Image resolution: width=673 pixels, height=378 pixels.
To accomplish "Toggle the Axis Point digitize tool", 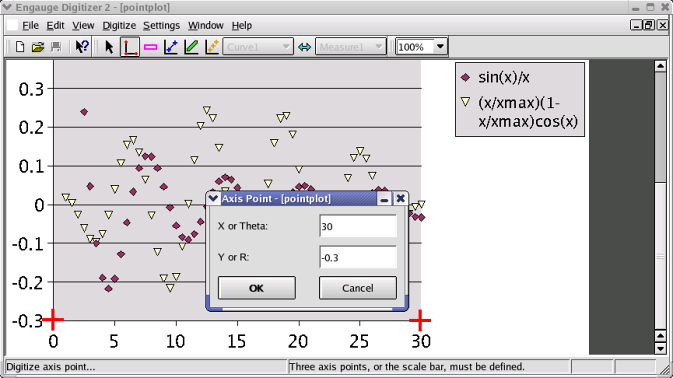I will click(130, 47).
